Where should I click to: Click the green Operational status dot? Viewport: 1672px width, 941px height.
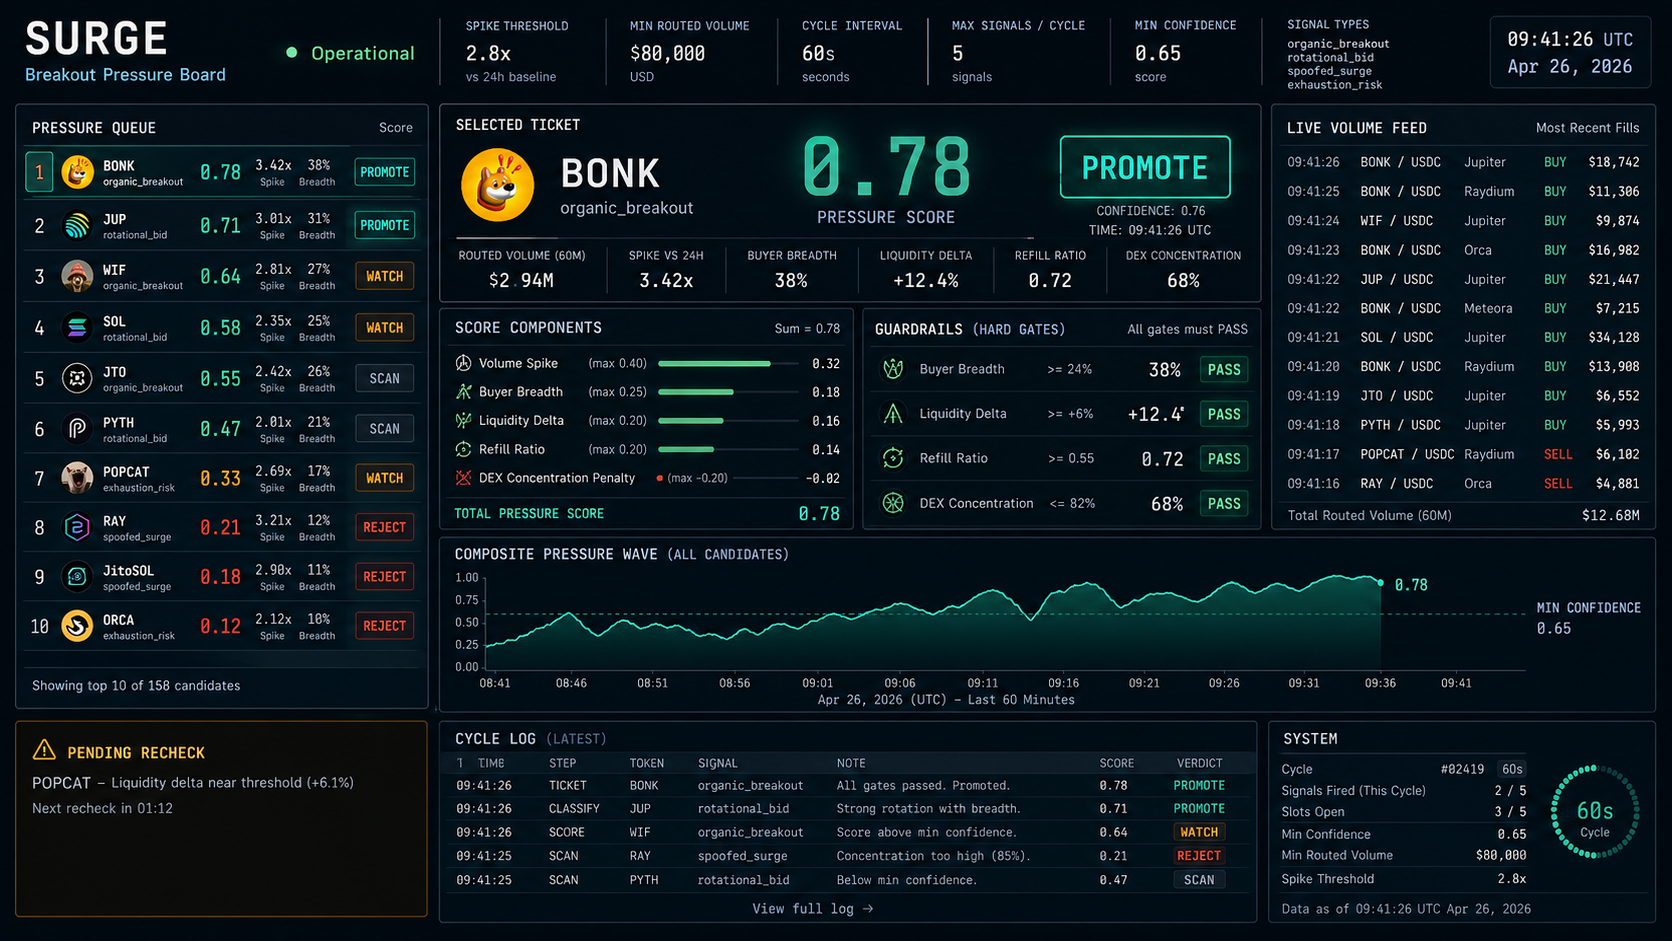[292, 53]
